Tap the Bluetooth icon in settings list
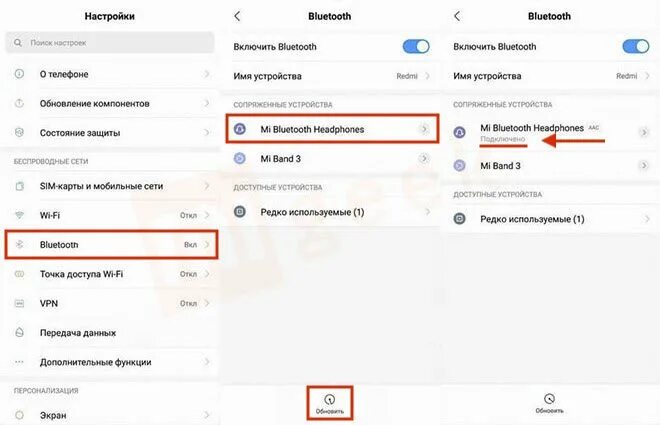This screenshot has width=660, height=425. click(x=19, y=244)
